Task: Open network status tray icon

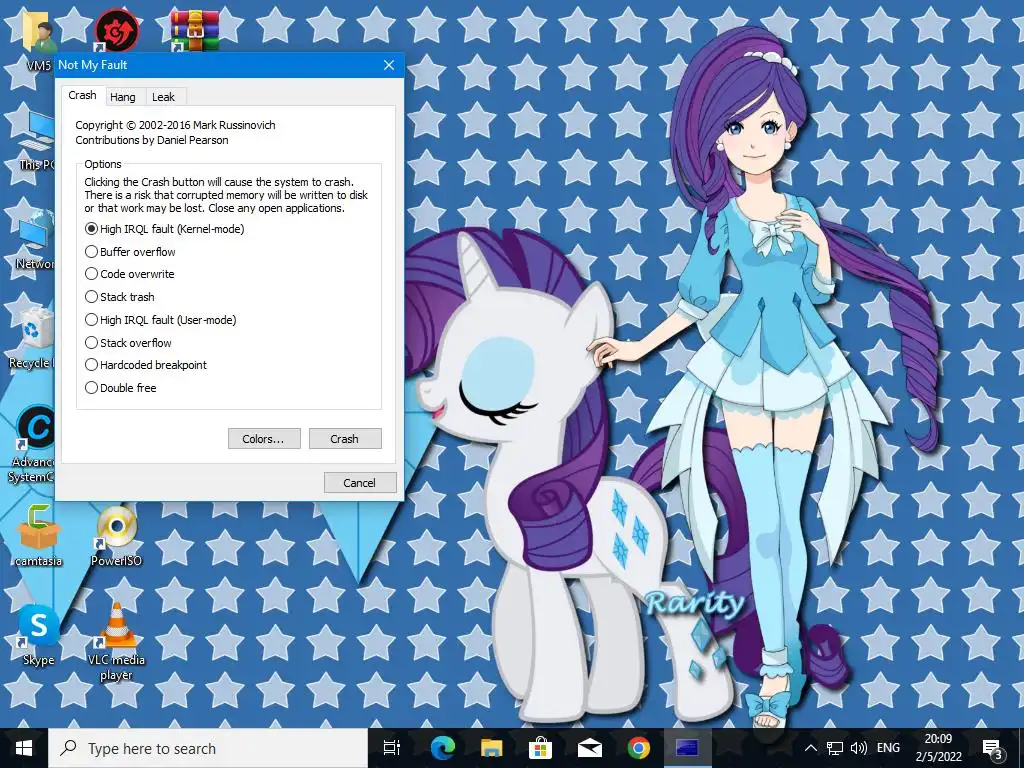Action: [835, 748]
